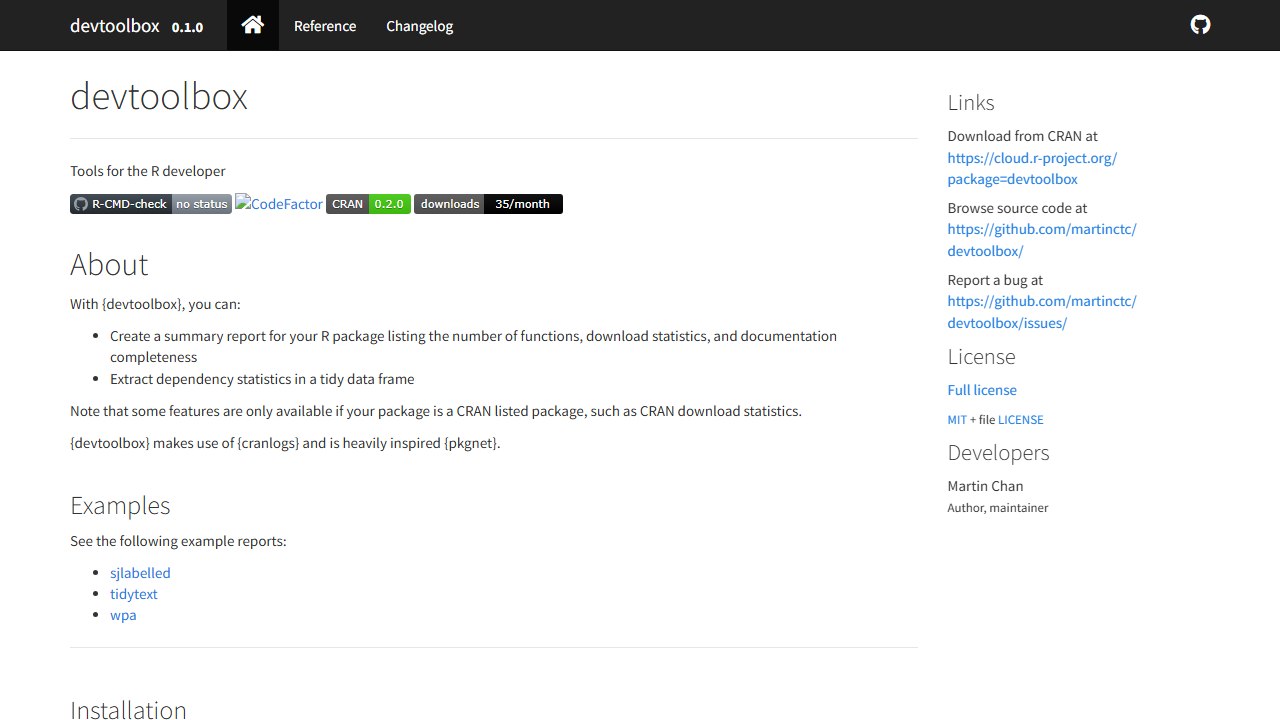View the Full license link
Image resolution: width=1280 pixels, height=720 pixels.
(x=982, y=390)
